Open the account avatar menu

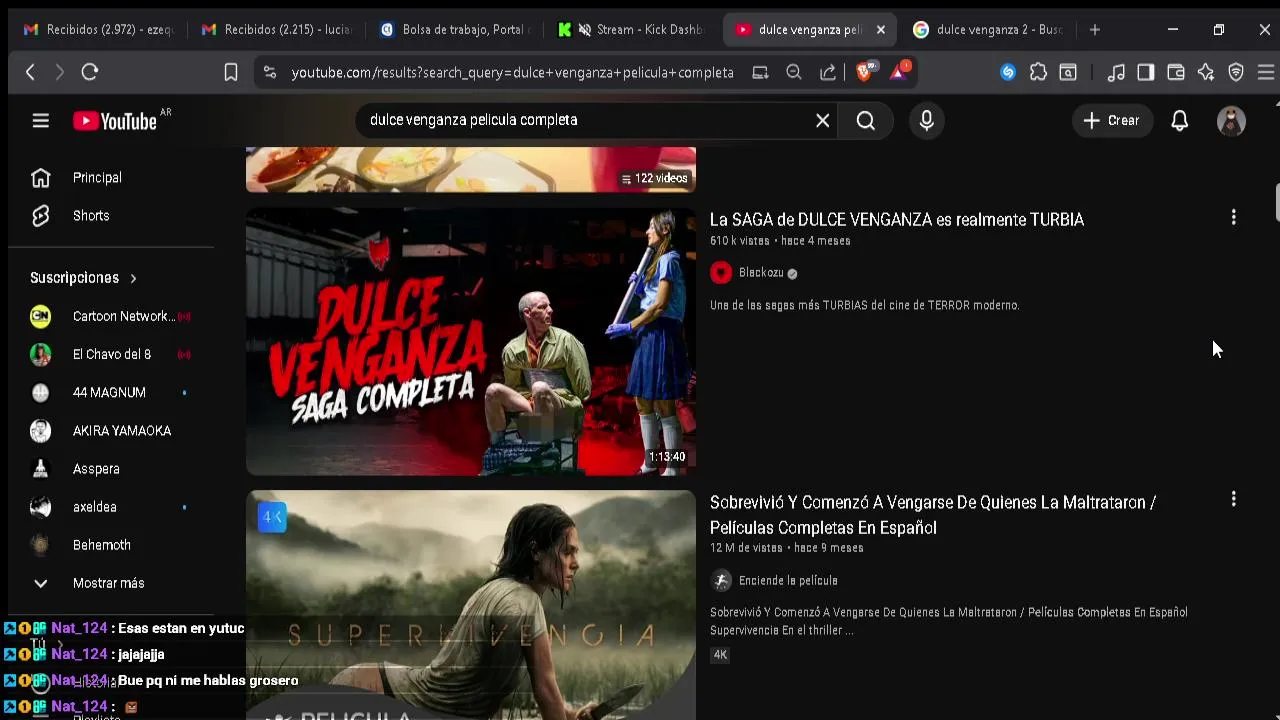click(1231, 121)
